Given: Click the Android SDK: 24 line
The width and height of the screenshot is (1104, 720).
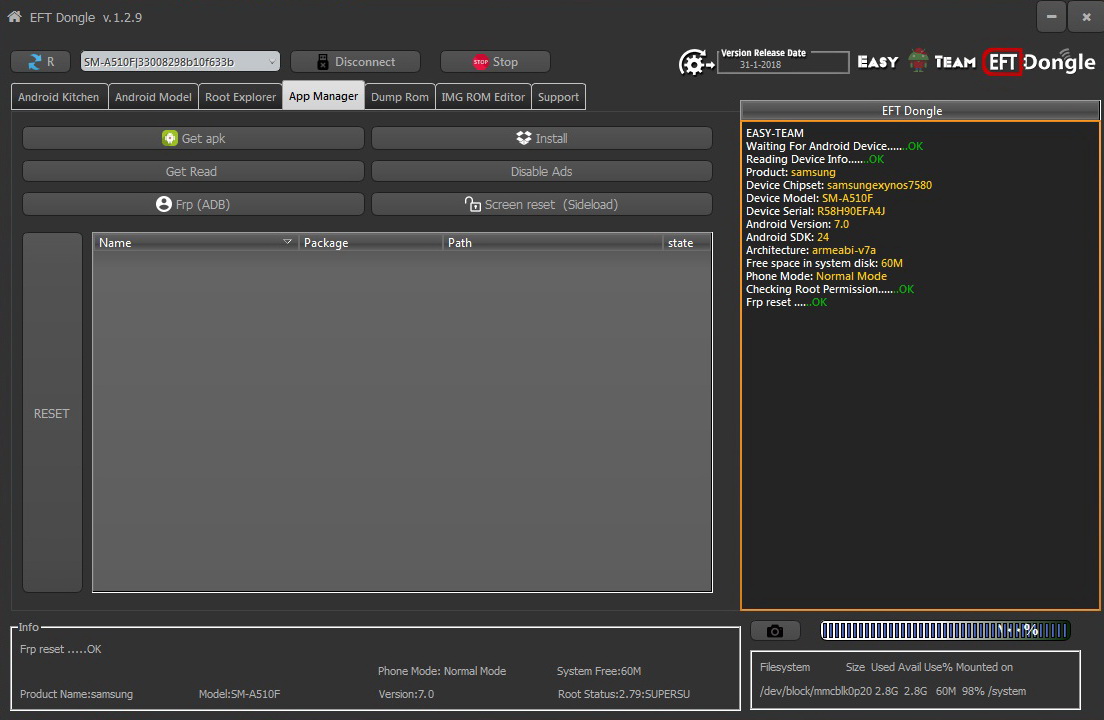Looking at the screenshot, I should click(x=787, y=237).
